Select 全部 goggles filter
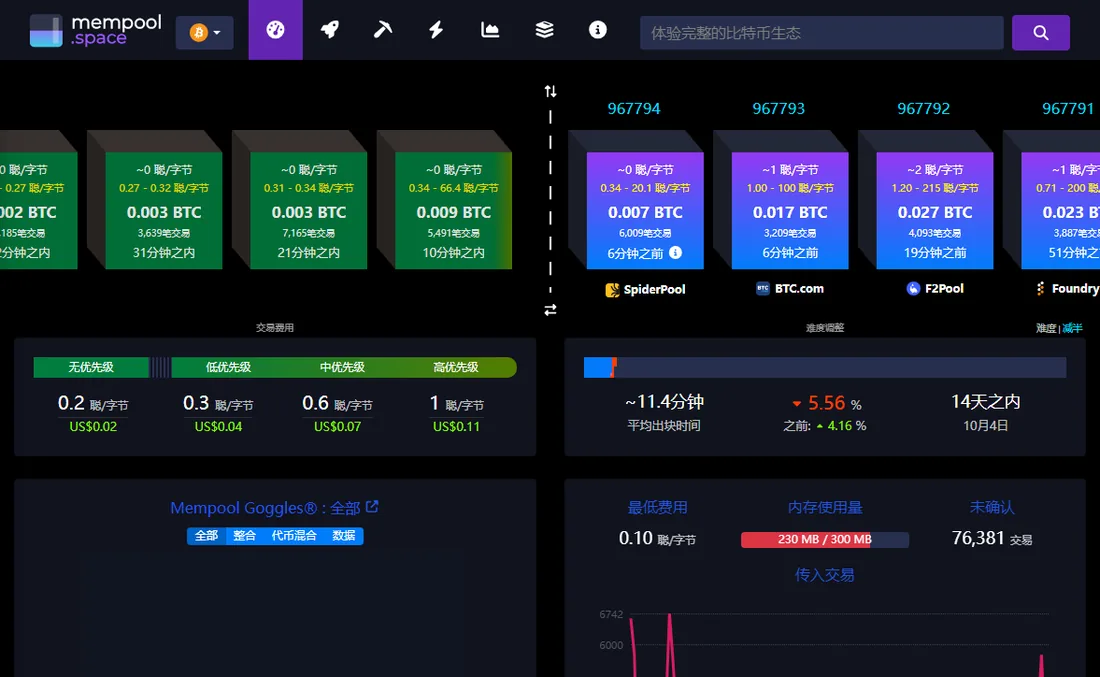Screen dimensions: 1100x677 (206, 536)
